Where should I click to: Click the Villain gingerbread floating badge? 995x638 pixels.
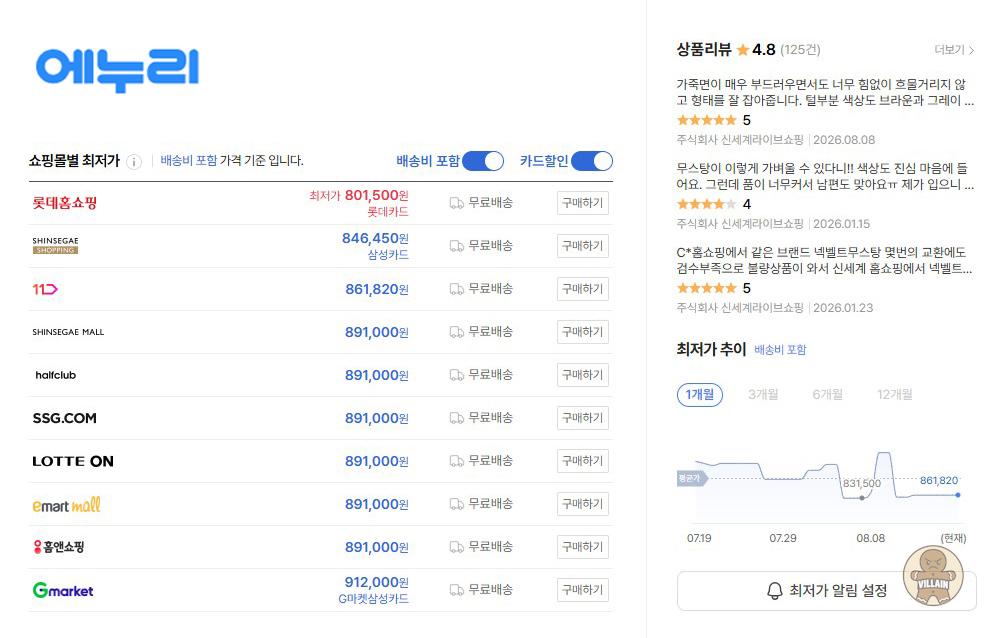(933, 576)
